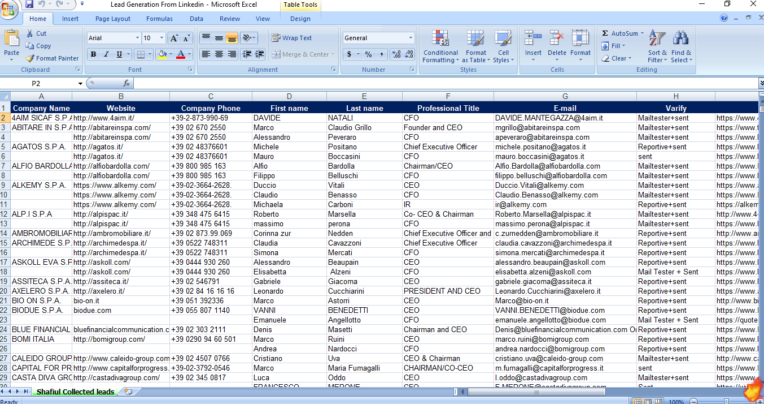Open the font size 10 dropdown
764x404 pixels.
[162, 38]
